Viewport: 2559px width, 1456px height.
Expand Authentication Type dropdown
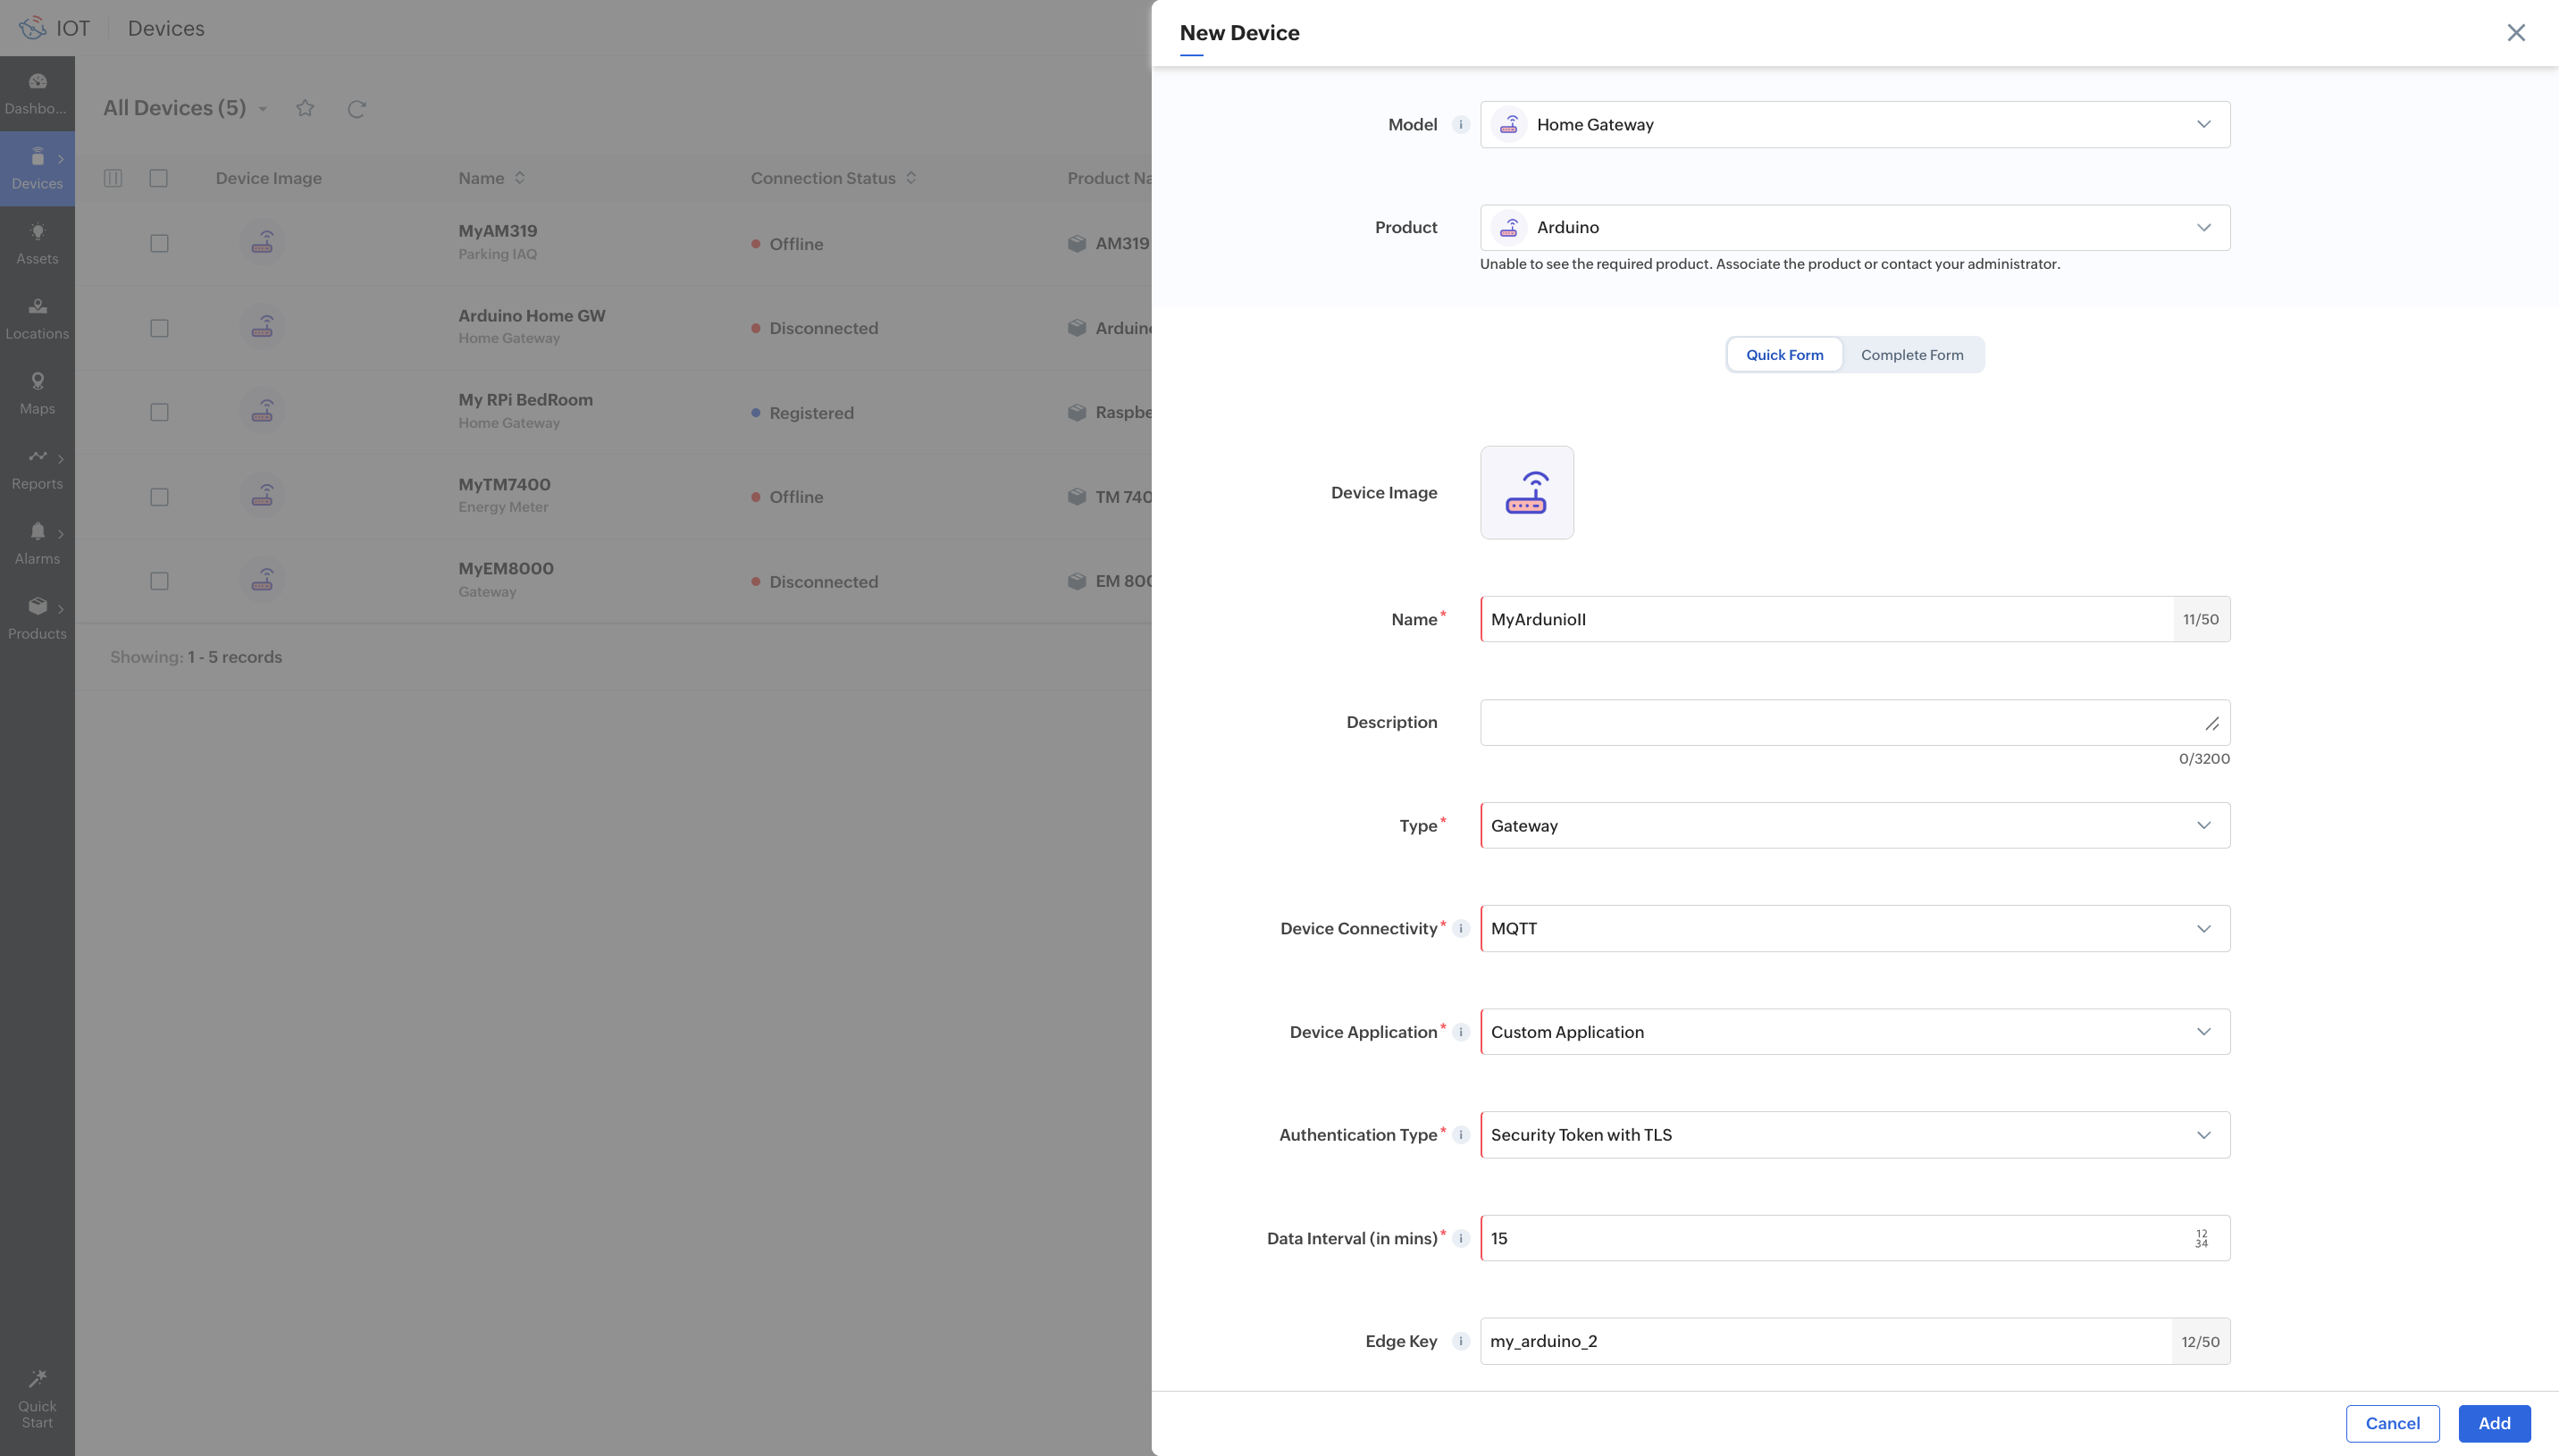(1854, 1135)
